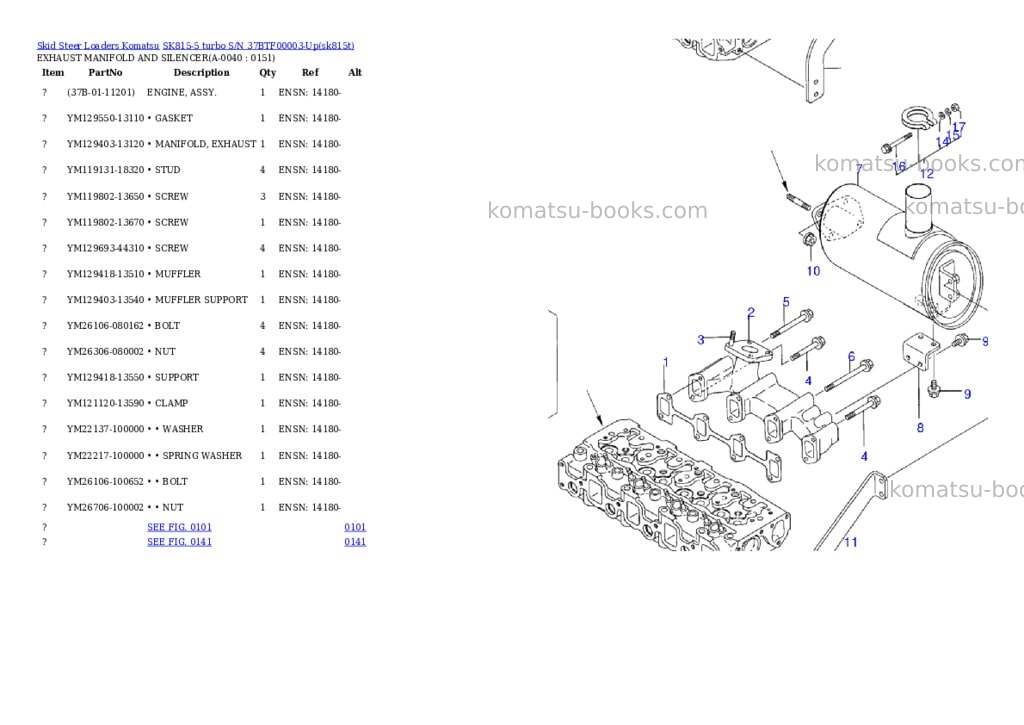The width and height of the screenshot is (1024, 725).
Task: Select the CLAMP description
Action: point(172,404)
